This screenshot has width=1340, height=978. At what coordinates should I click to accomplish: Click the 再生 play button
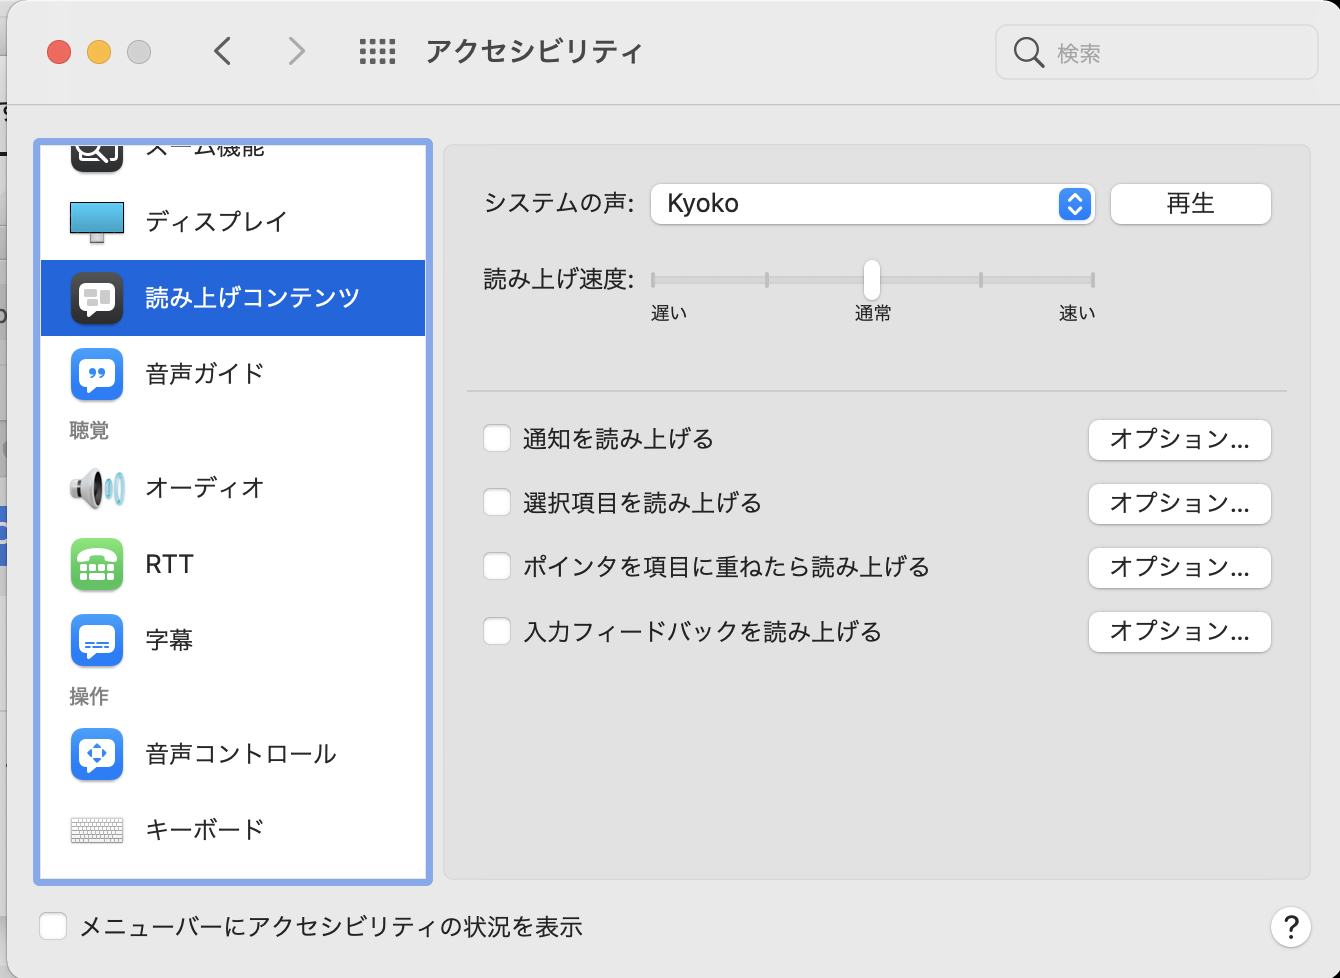point(1190,204)
